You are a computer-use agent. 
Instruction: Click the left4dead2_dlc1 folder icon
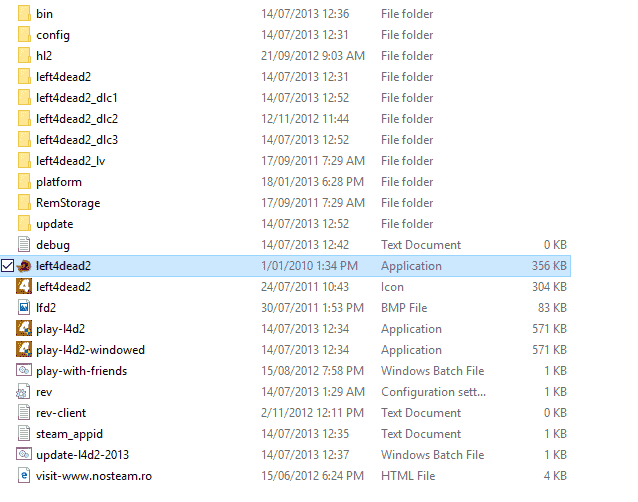click(x=24, y=98)
